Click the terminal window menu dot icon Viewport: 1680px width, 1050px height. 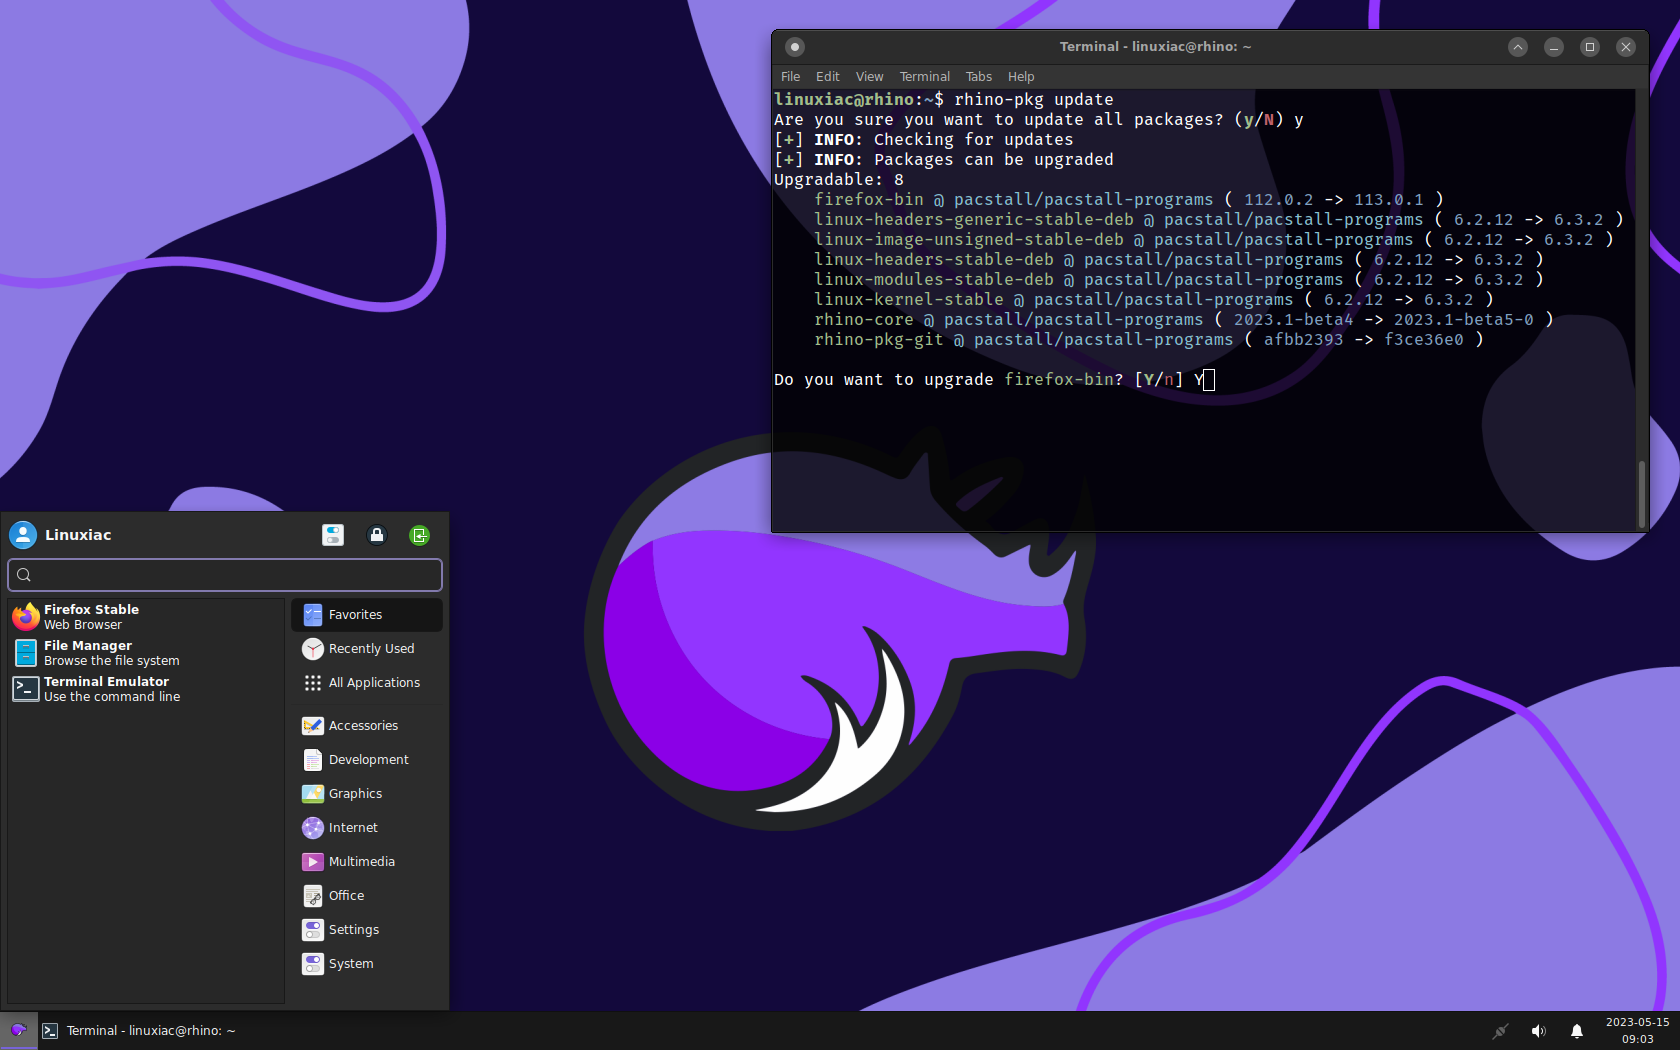pyautogui.click(x=795, y=47)
